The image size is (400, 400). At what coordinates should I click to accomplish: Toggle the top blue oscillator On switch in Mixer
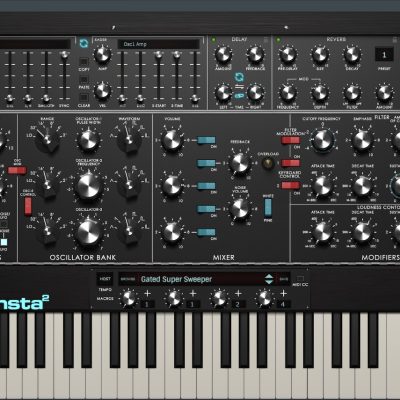pos(207,140)
